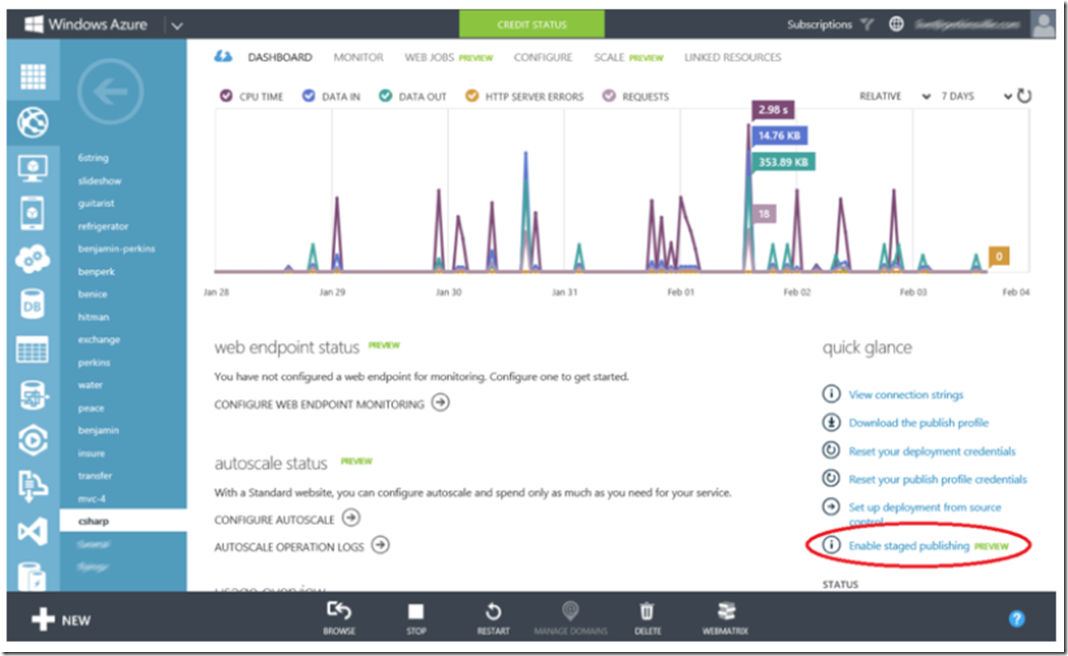Open the HDInsight database icon in sidebar
The height and width of the screenshot is (656, 1068).
33,395
